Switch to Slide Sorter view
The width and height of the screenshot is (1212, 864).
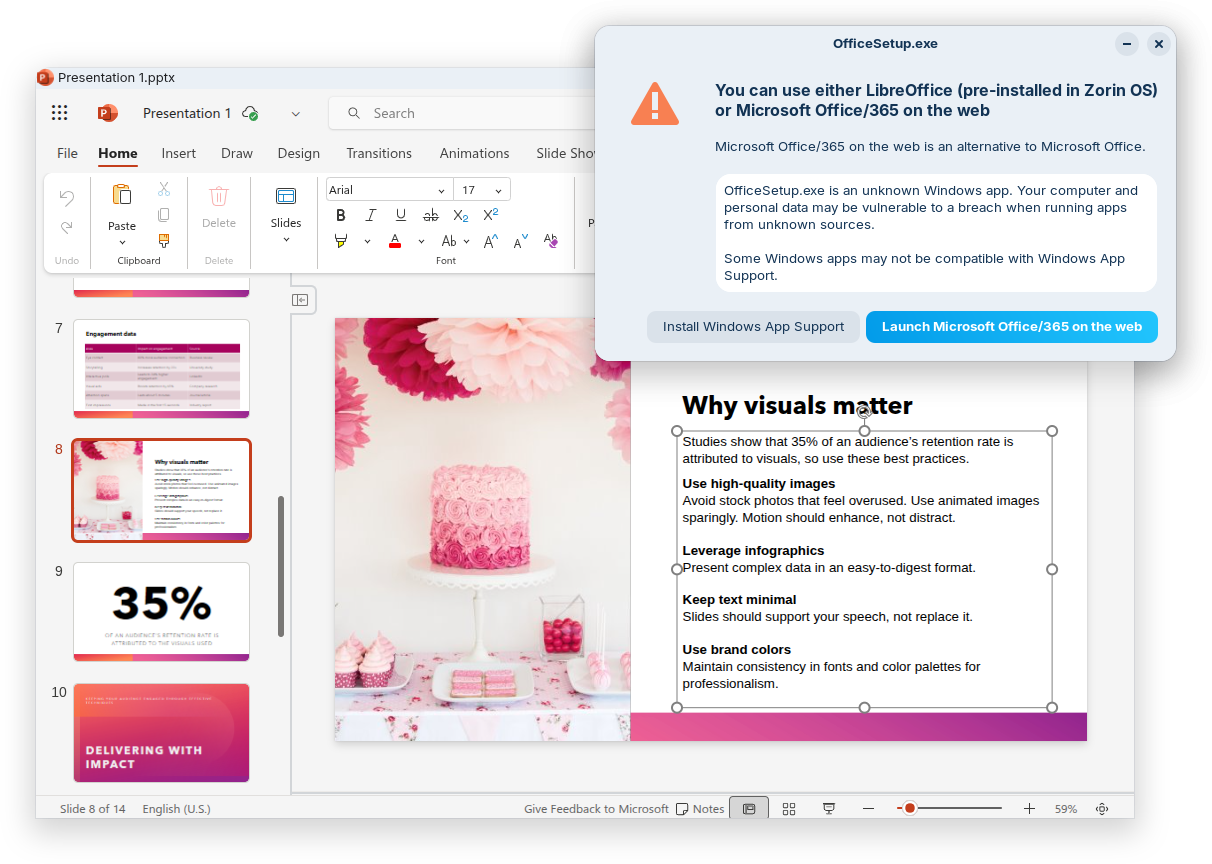(x=788, y=808)
